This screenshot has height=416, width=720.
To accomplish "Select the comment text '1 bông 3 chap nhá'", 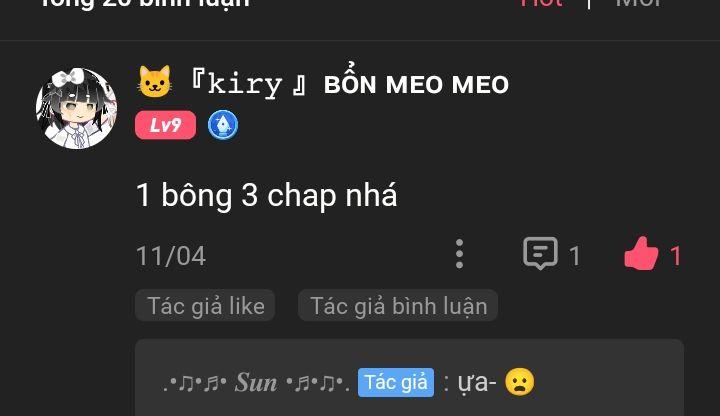I will tap(266, 195).
